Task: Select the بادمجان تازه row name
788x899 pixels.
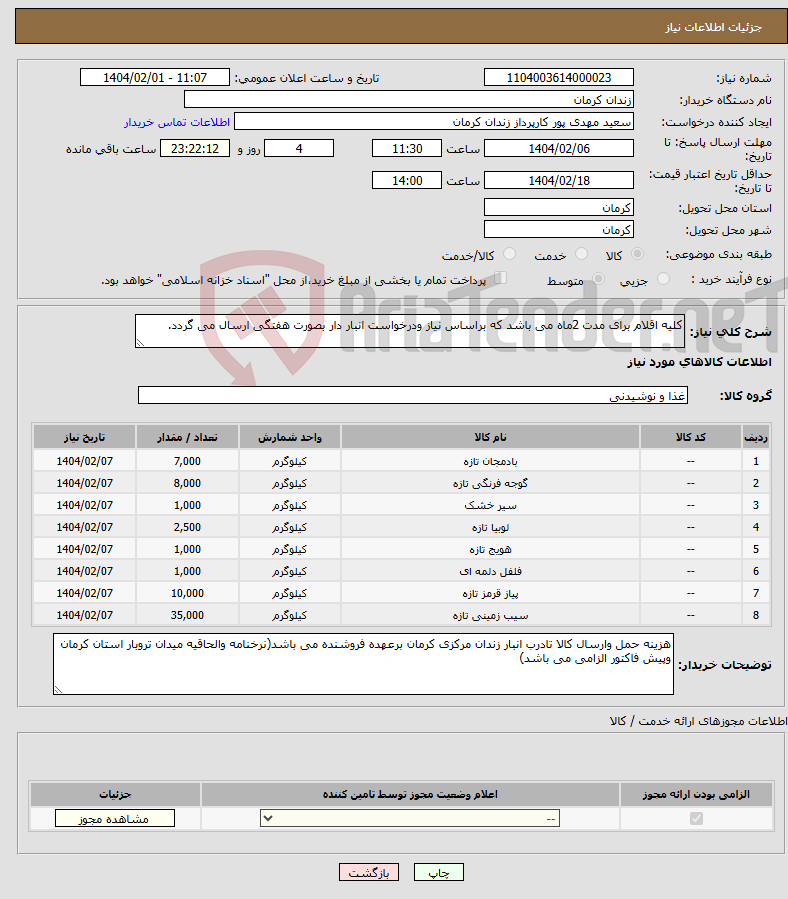Action: coord(490,462)
